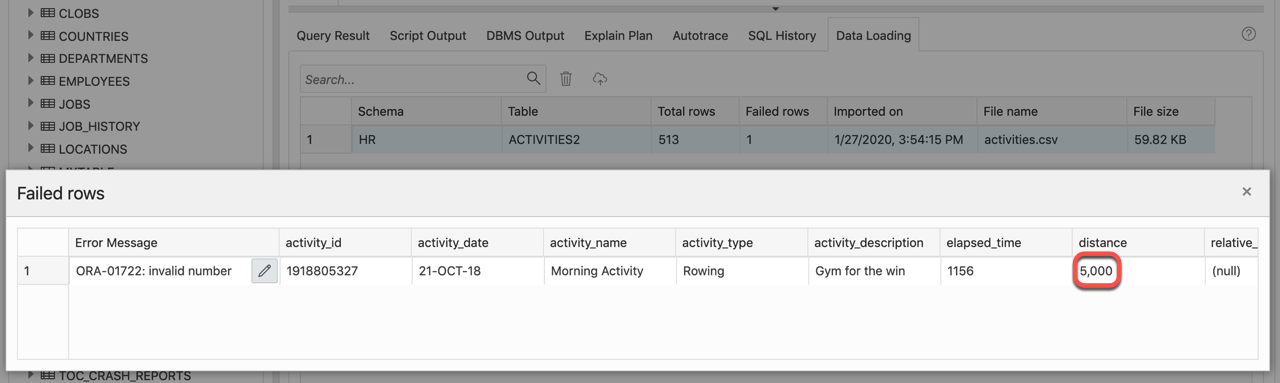The image size is (1280, 383).
Task: Collapse the panel using the top arrow handle
Action: point(775,8)
